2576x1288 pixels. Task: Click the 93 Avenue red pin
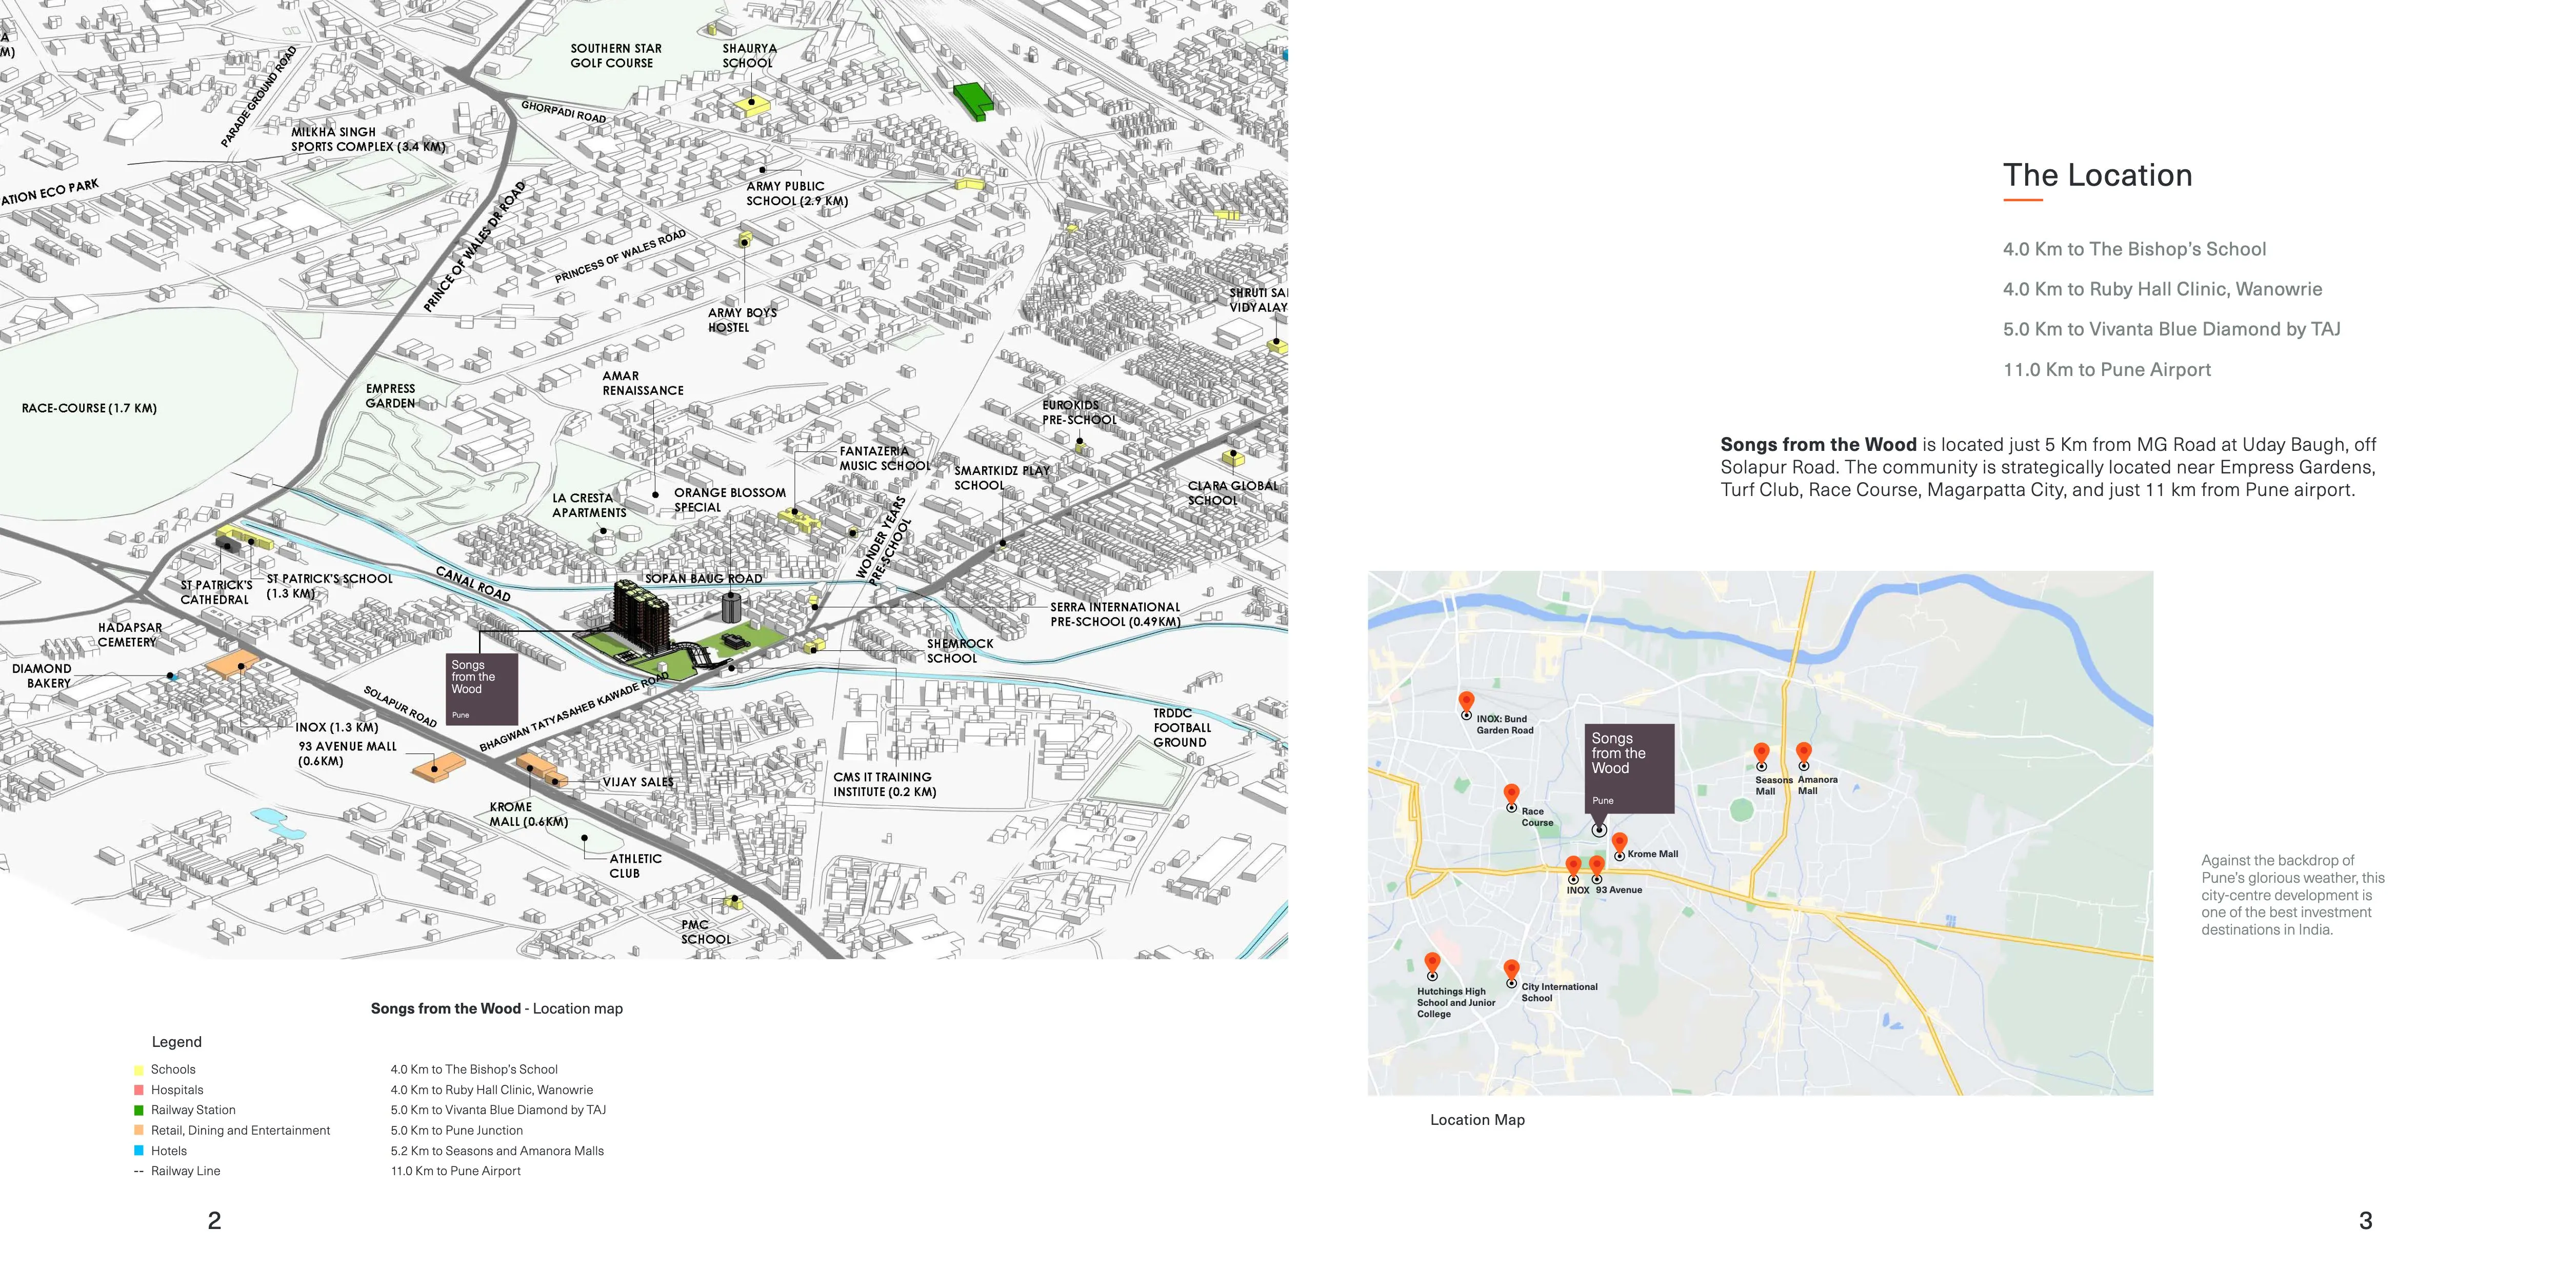1596,866
